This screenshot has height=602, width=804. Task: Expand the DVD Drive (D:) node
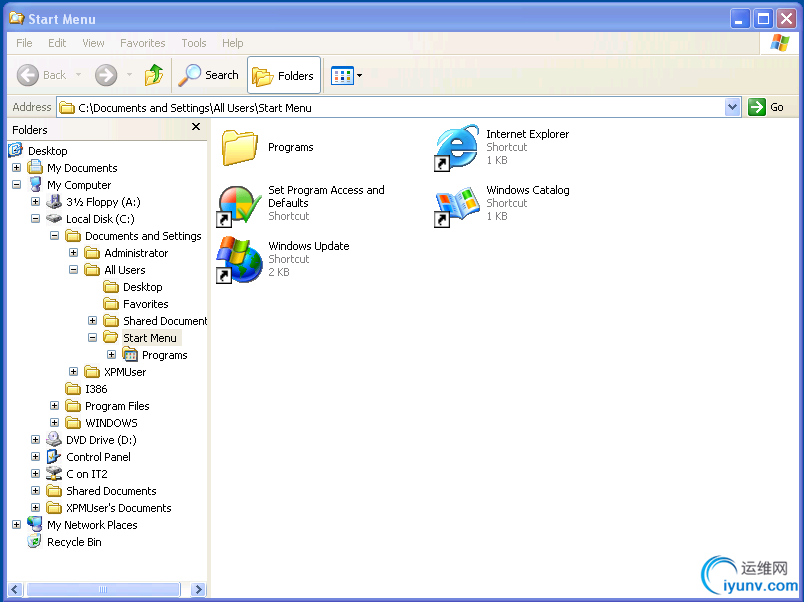tap(35, 439)
